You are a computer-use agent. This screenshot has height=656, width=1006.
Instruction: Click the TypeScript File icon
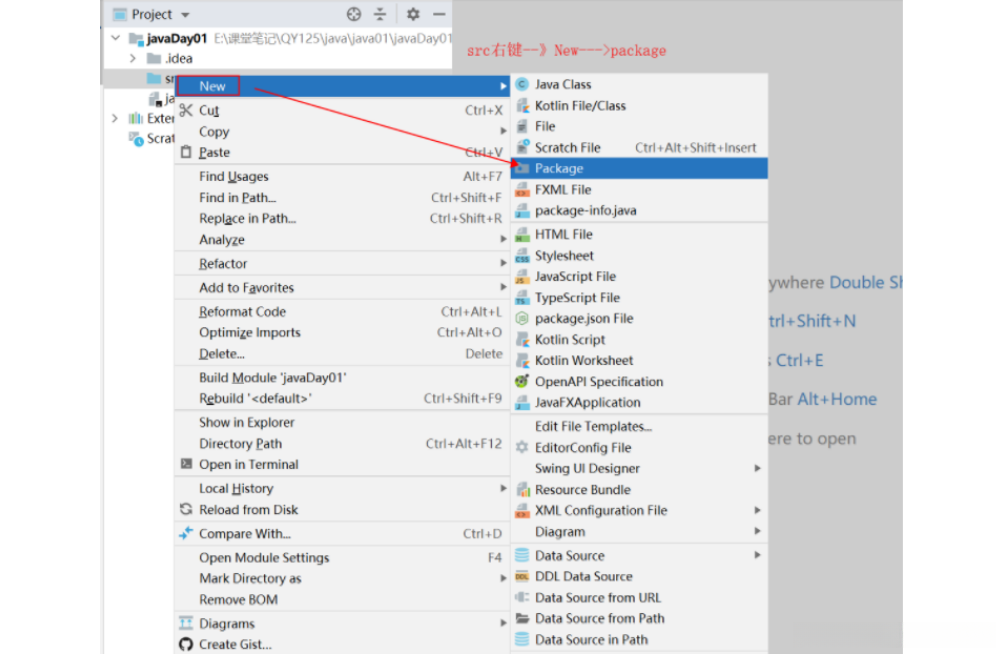[x=522, y=297]
